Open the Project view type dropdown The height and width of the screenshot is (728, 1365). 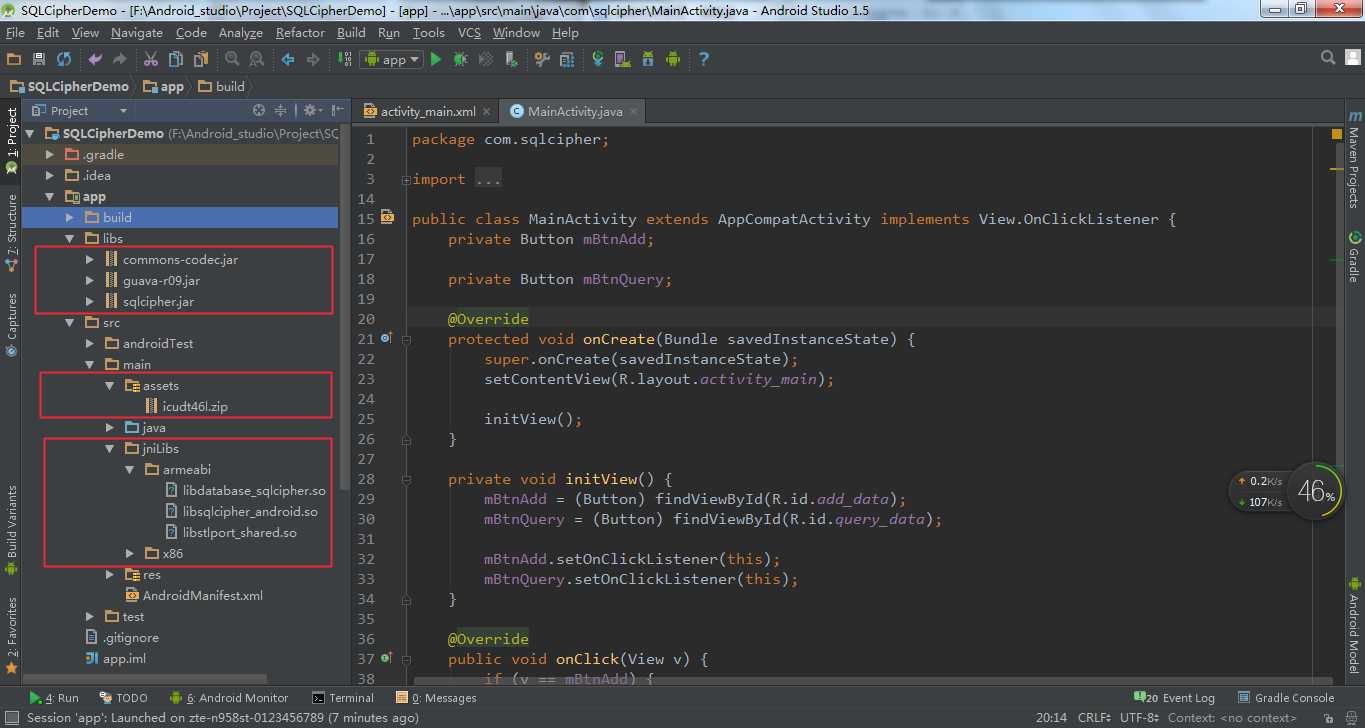pos(81,111)
